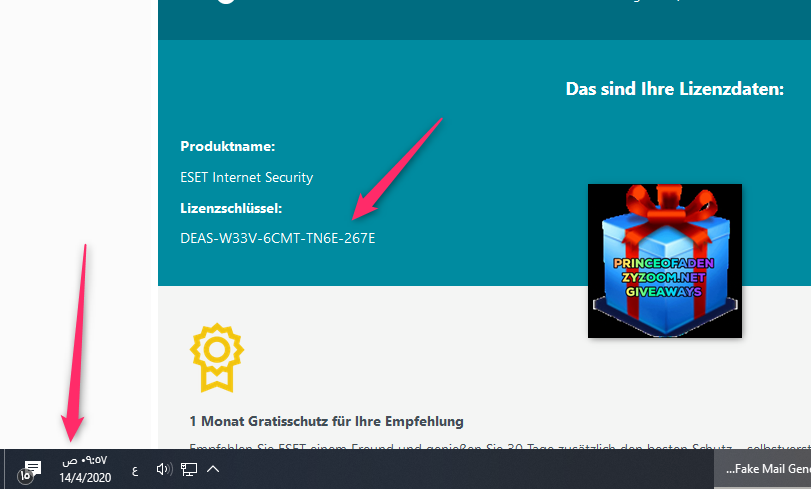Click the Das sind Ihre Lizenzdaten heading
Image resolution: width=811 pixels, height=489 pixels.
click(x=674, y=89)
